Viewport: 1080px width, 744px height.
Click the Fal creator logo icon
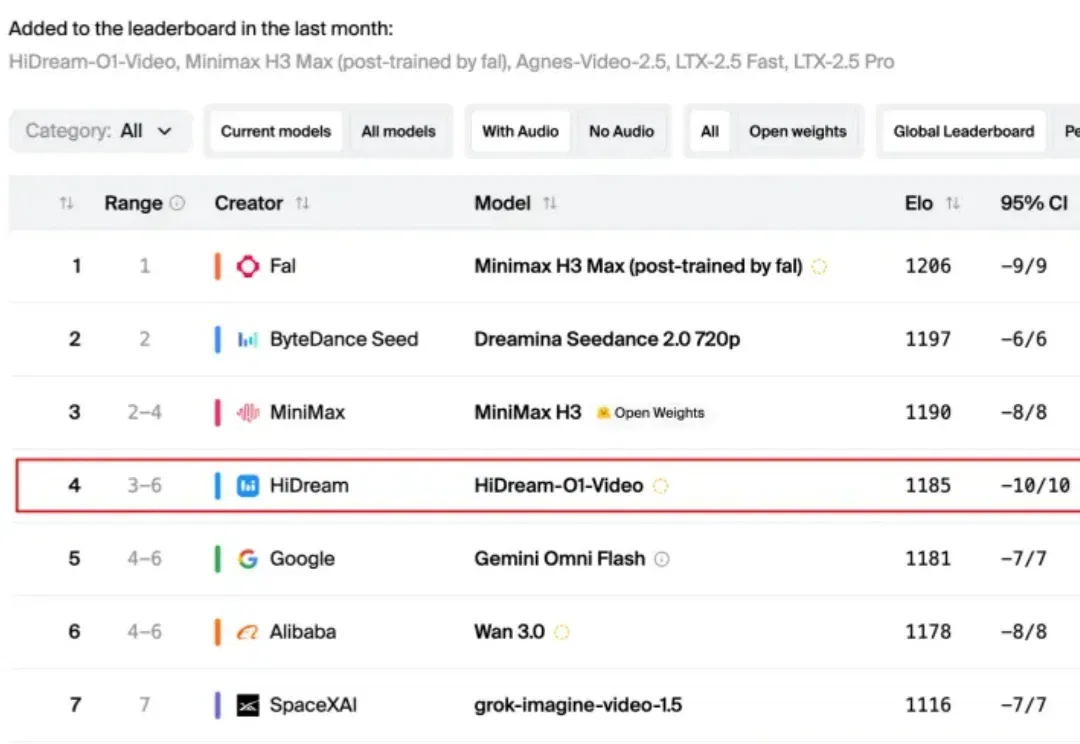click(x=248, y=266)
